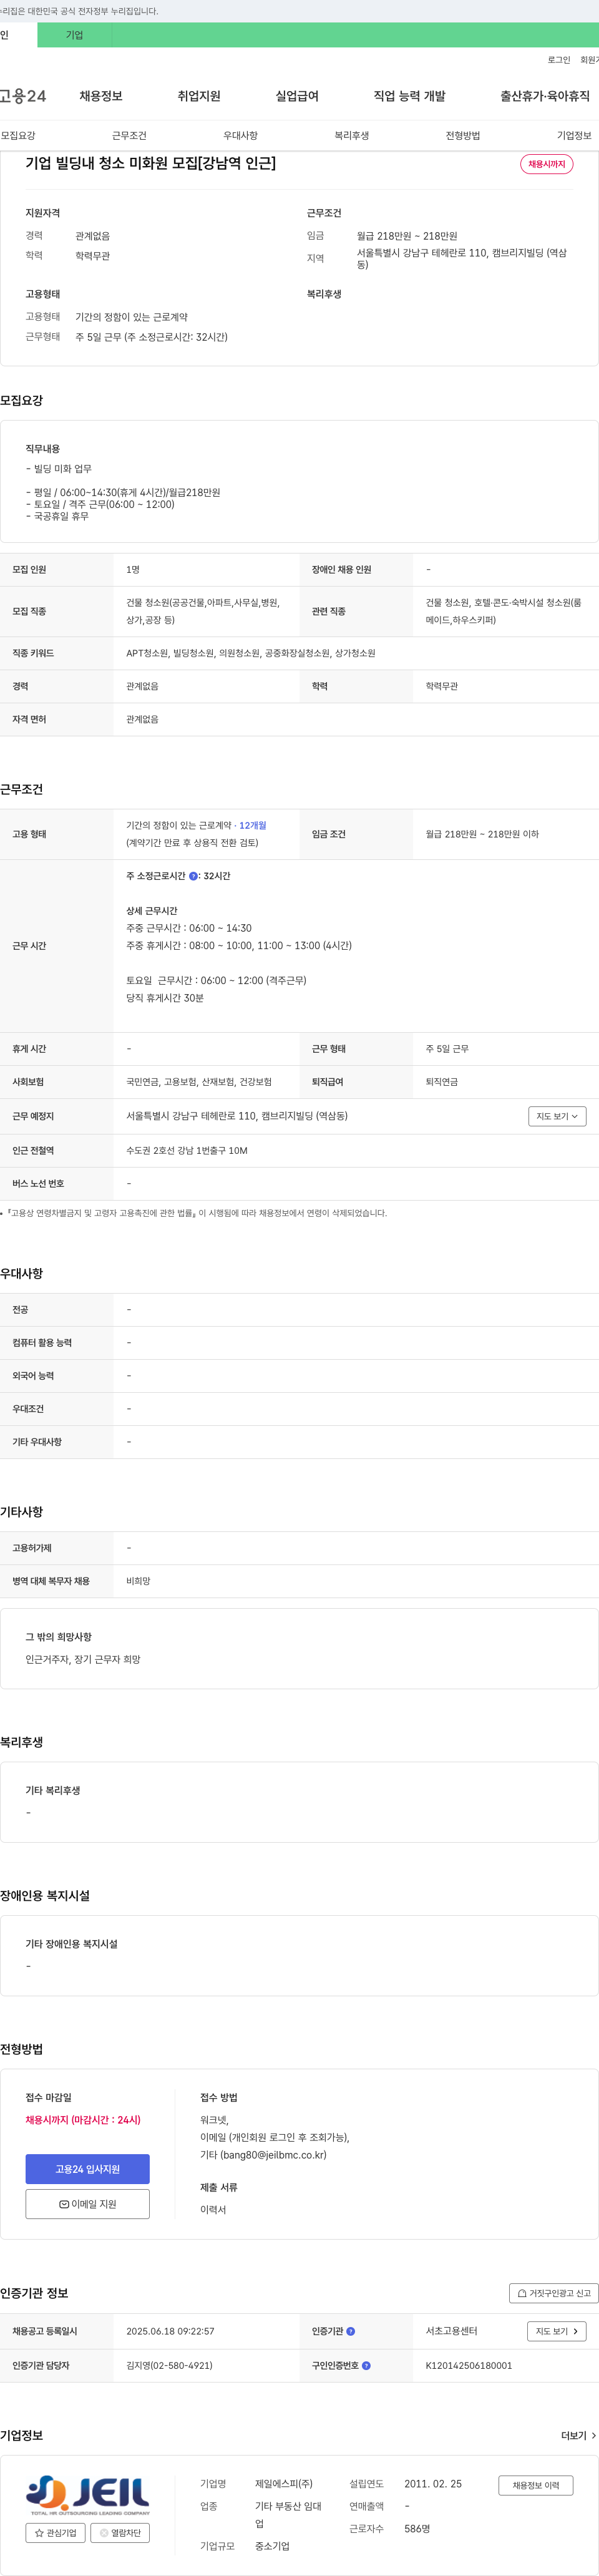Open help icon beside 주 소정근로시간
Screen dimensions: 599x2576
click(193, 876)
